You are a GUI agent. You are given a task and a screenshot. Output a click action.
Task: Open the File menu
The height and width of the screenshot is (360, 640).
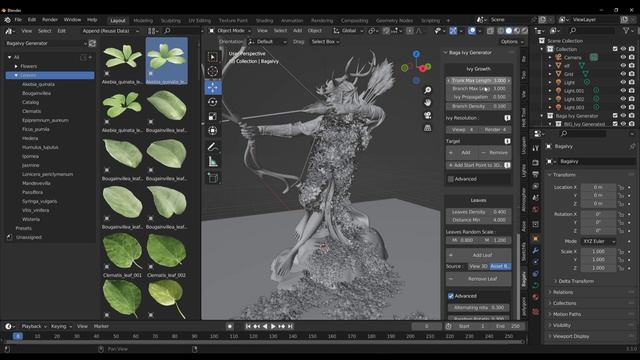pos(18,20)
